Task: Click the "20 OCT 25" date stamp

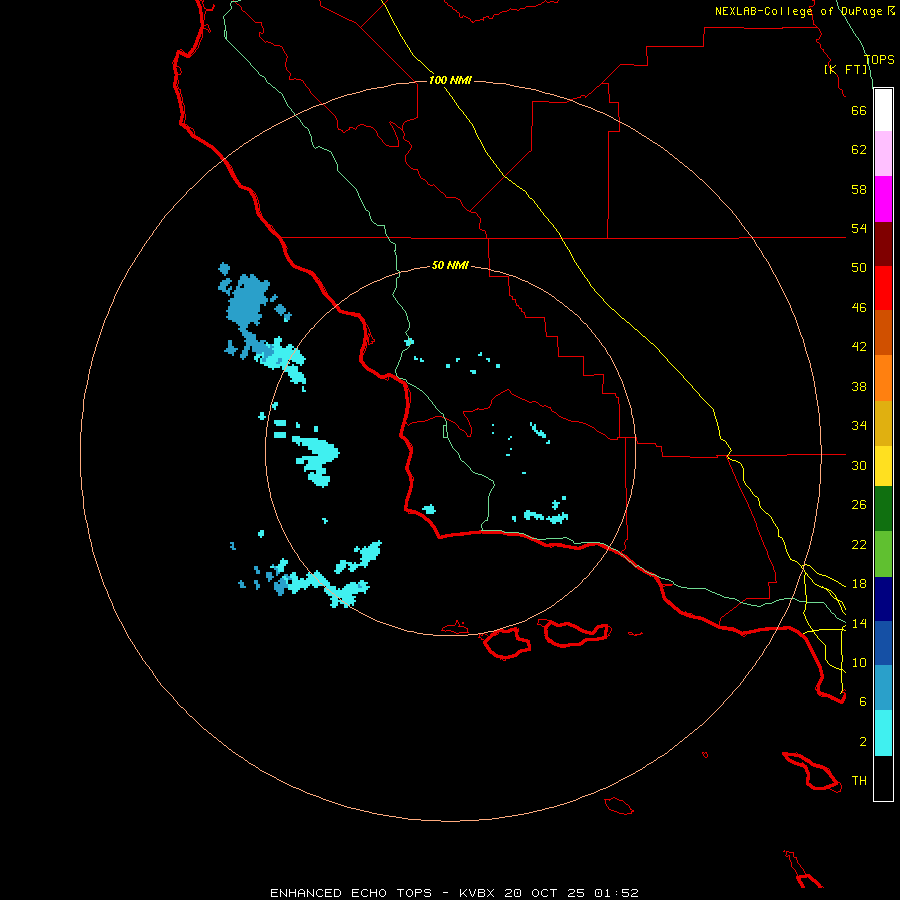Action: point(544,893)
